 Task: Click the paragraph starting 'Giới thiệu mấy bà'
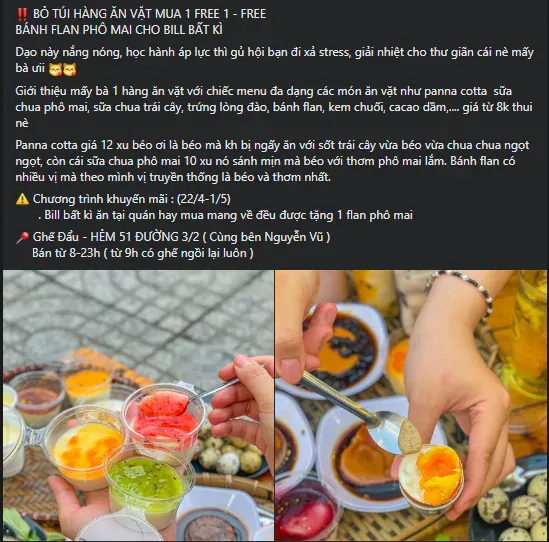pyautogui.click(x=274, y=107)
